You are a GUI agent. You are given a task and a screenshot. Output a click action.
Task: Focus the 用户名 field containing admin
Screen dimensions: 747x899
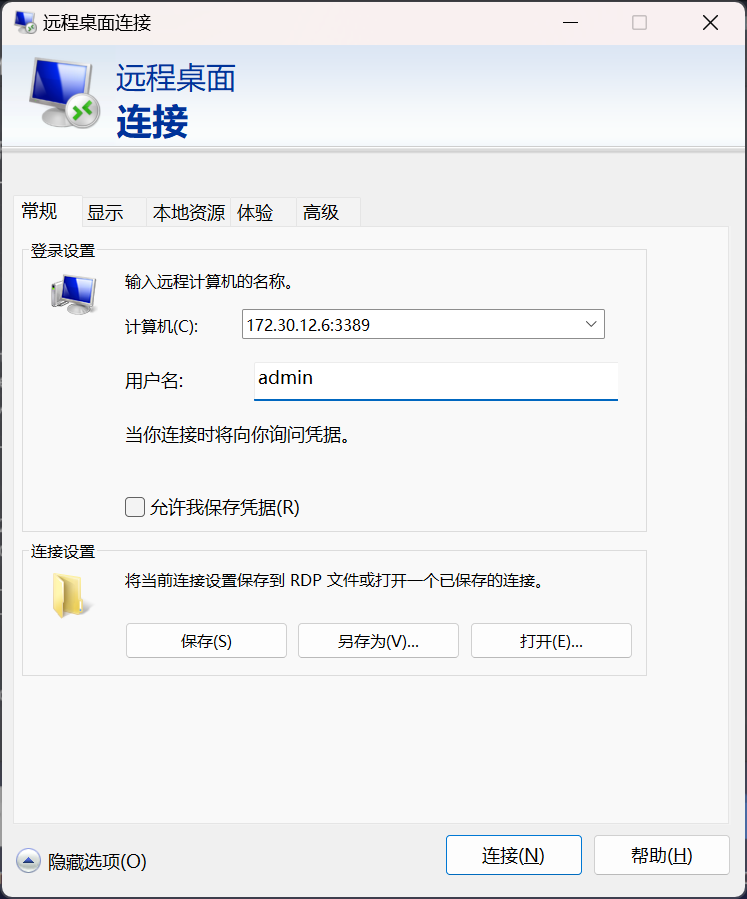[x=436, y=380]
